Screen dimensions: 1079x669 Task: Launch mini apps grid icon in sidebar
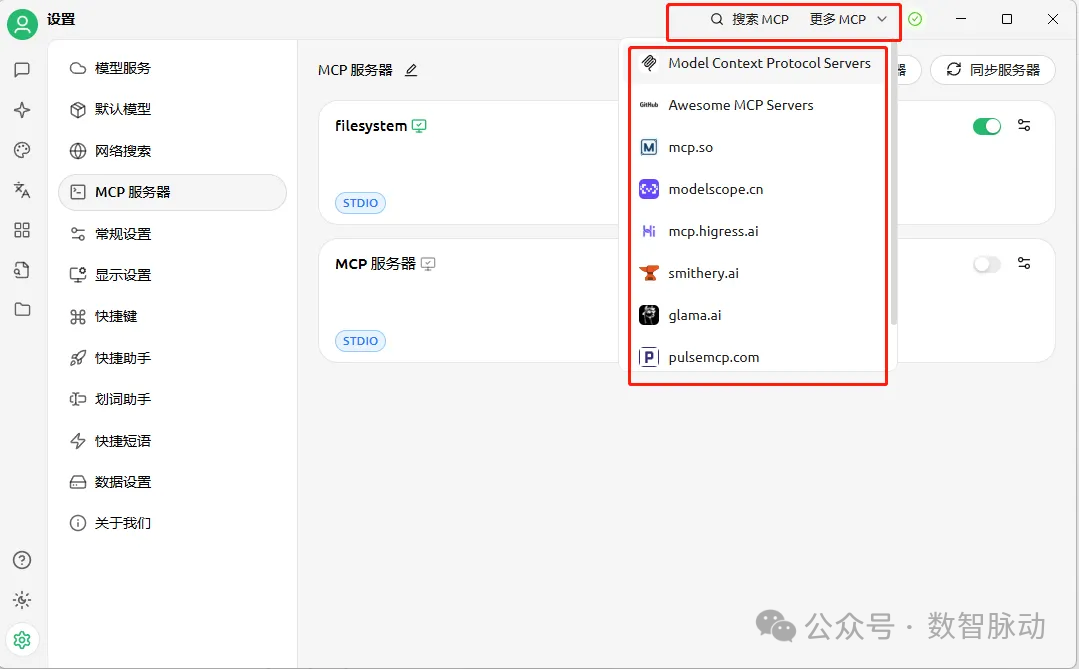22,230
